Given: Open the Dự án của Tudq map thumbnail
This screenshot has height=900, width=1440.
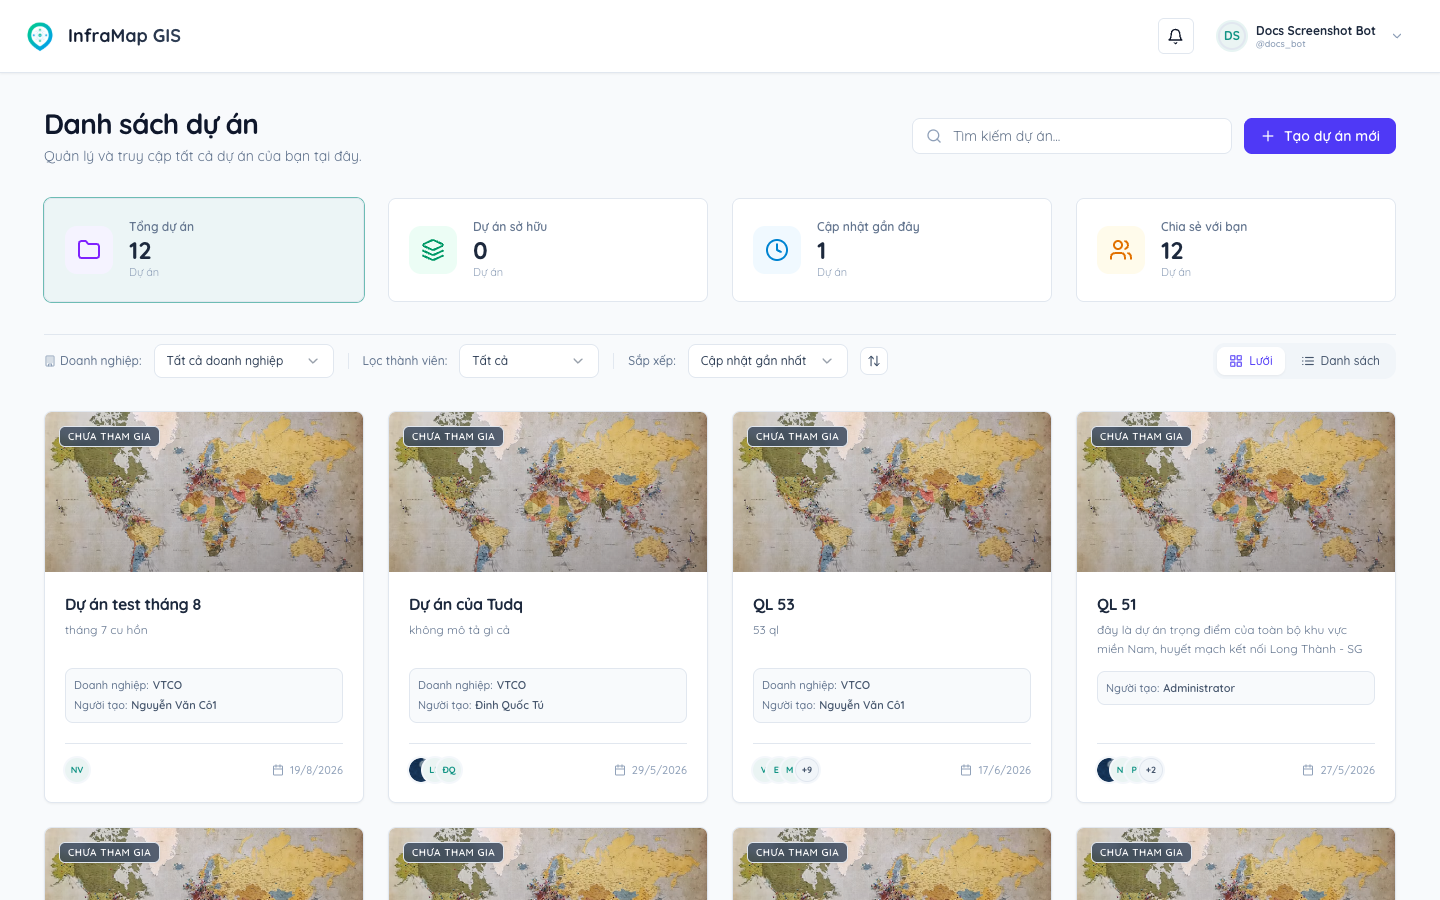Looking at the screenshot, I should 548,492.
